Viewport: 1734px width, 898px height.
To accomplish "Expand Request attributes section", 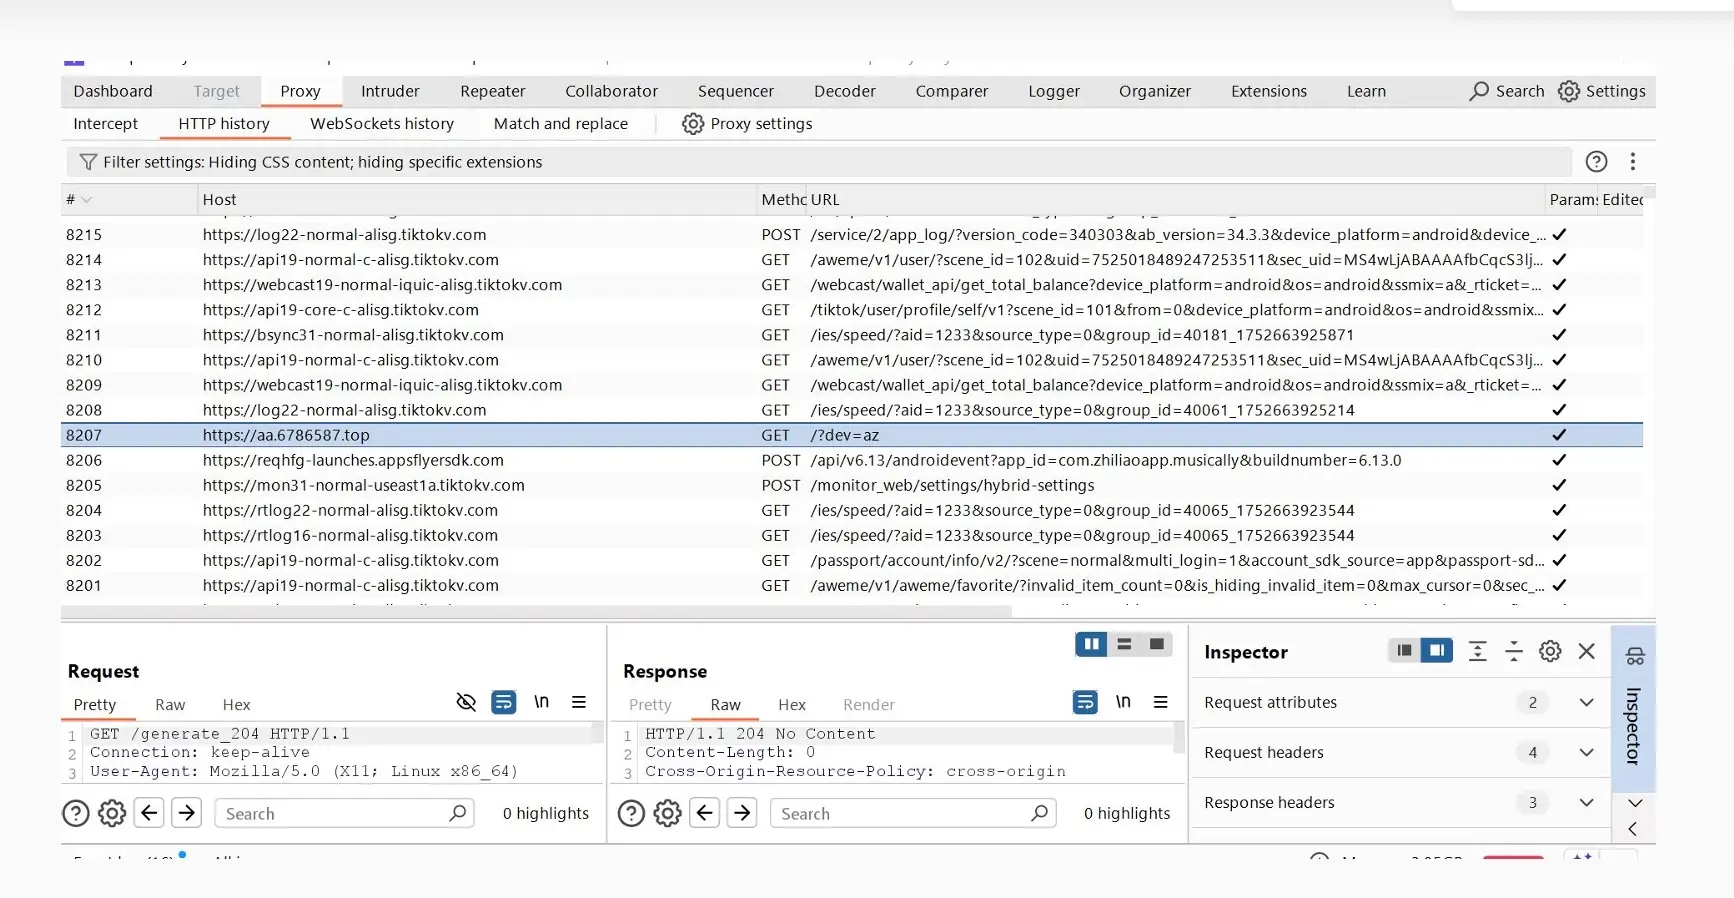I will (1586, 702).
